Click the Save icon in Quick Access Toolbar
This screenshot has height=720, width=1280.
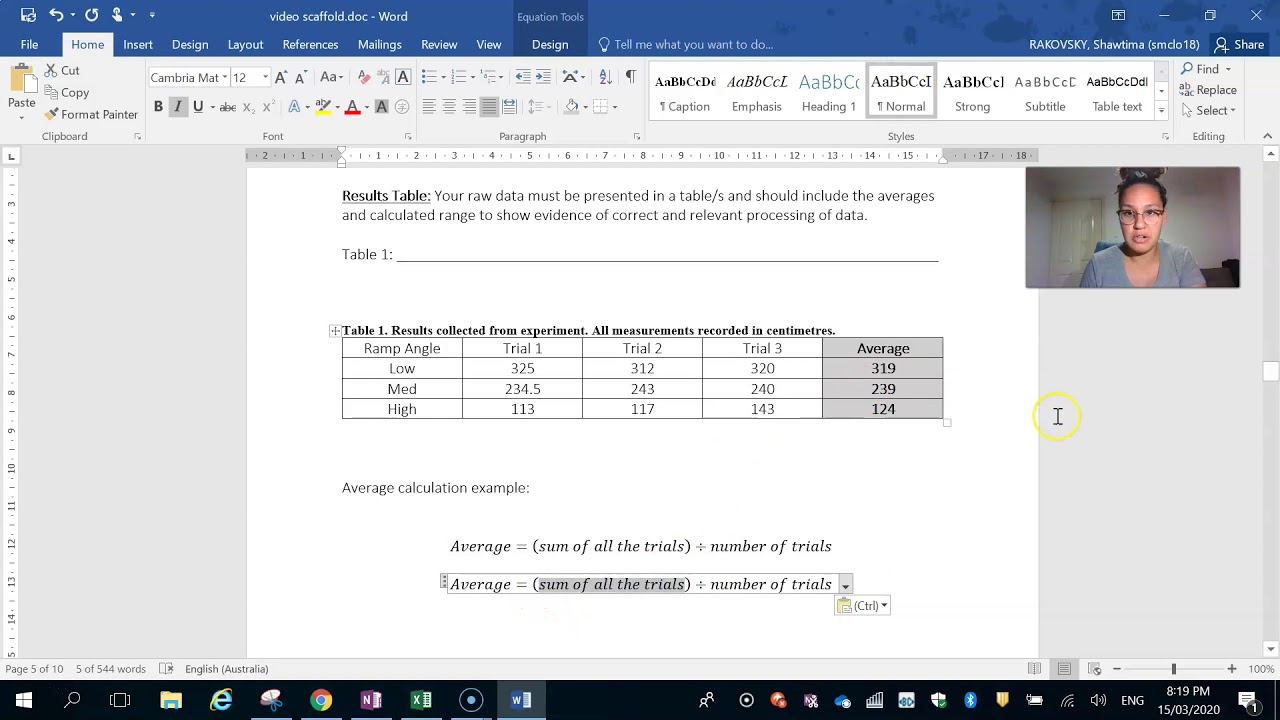coord(28,15)
